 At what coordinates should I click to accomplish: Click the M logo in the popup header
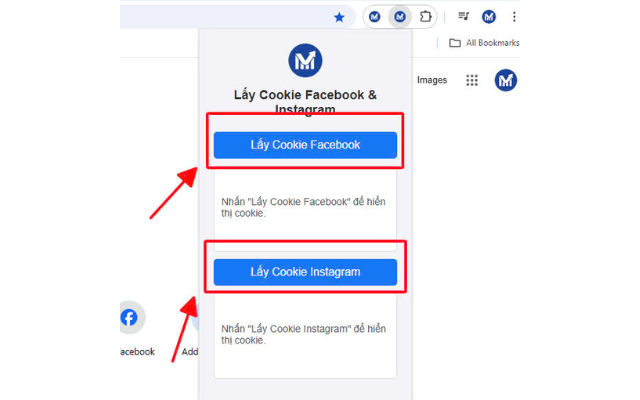(305, 60)
